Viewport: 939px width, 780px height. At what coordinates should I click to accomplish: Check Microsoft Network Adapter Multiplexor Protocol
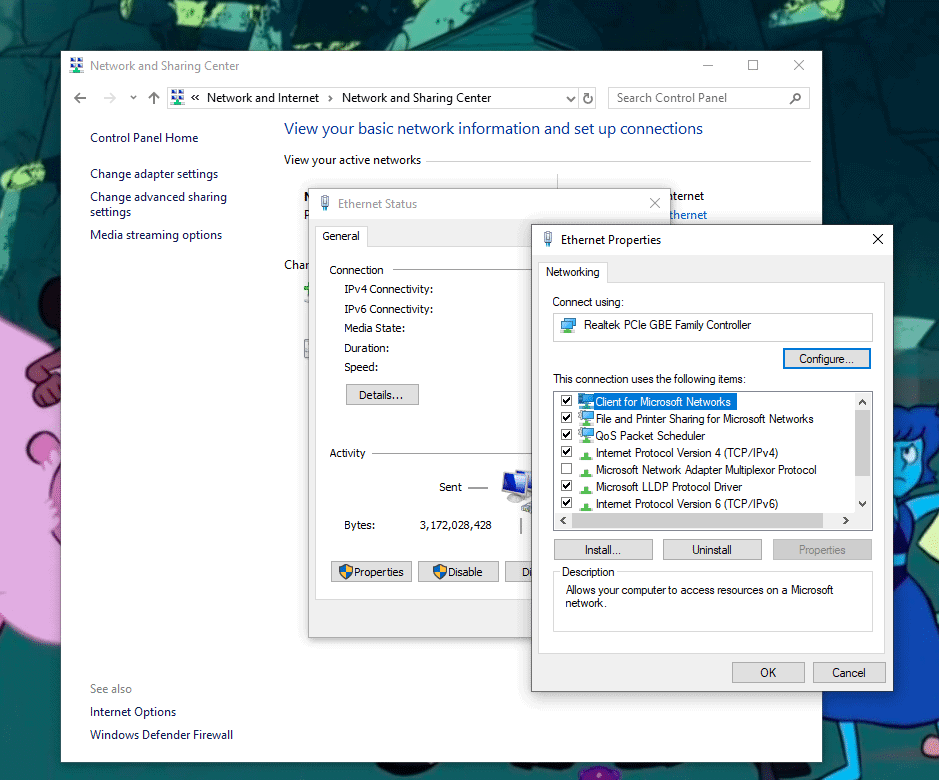(x=567, y=468)
